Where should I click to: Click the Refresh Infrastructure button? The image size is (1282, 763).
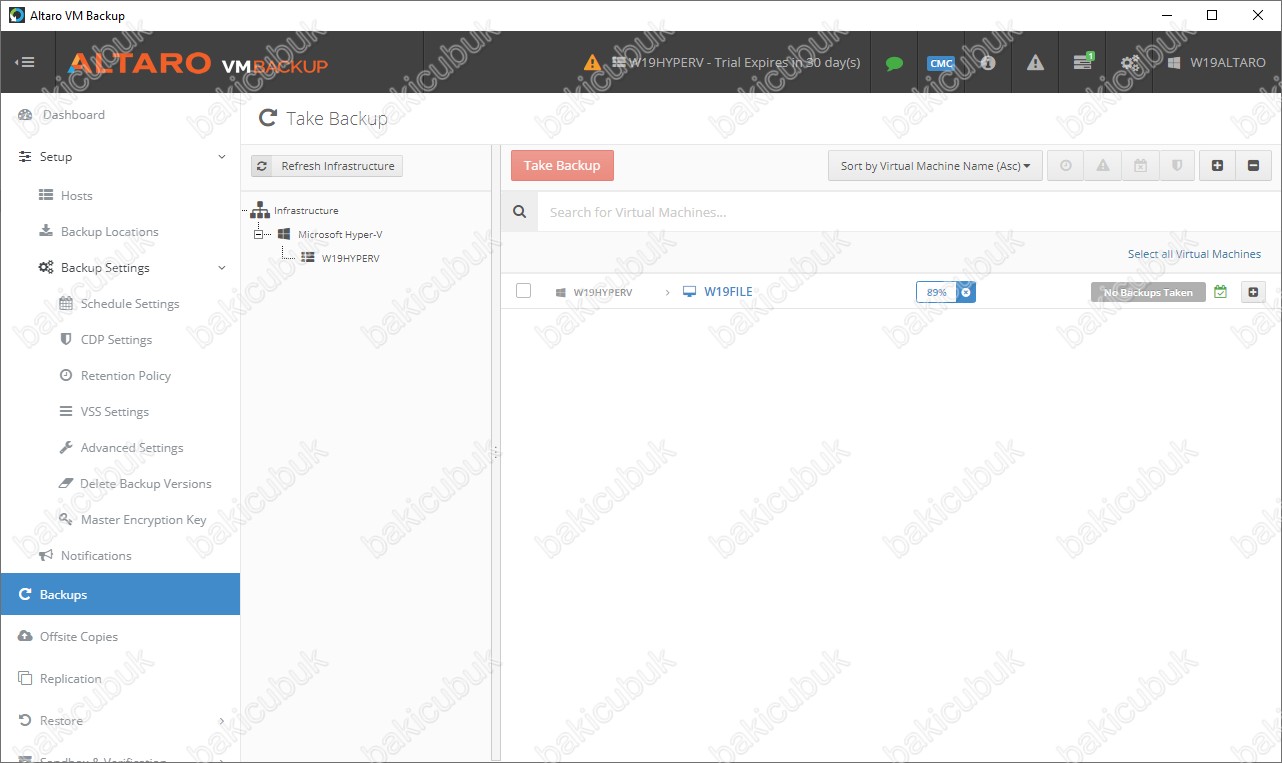click(327, 166)
